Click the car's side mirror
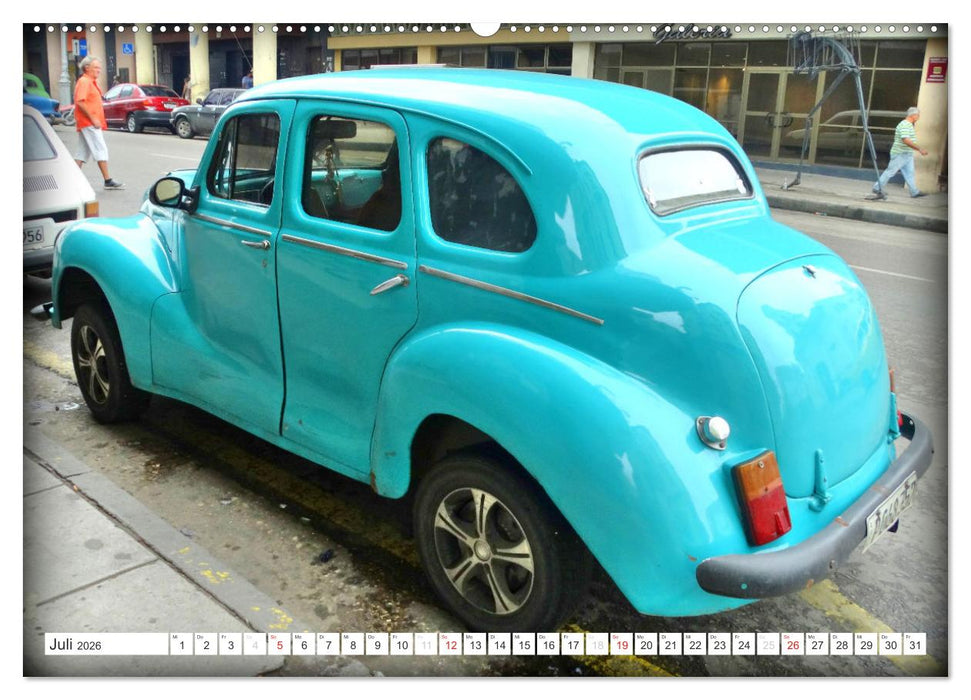This screenshot has width=971, height=700. [168, 191]
